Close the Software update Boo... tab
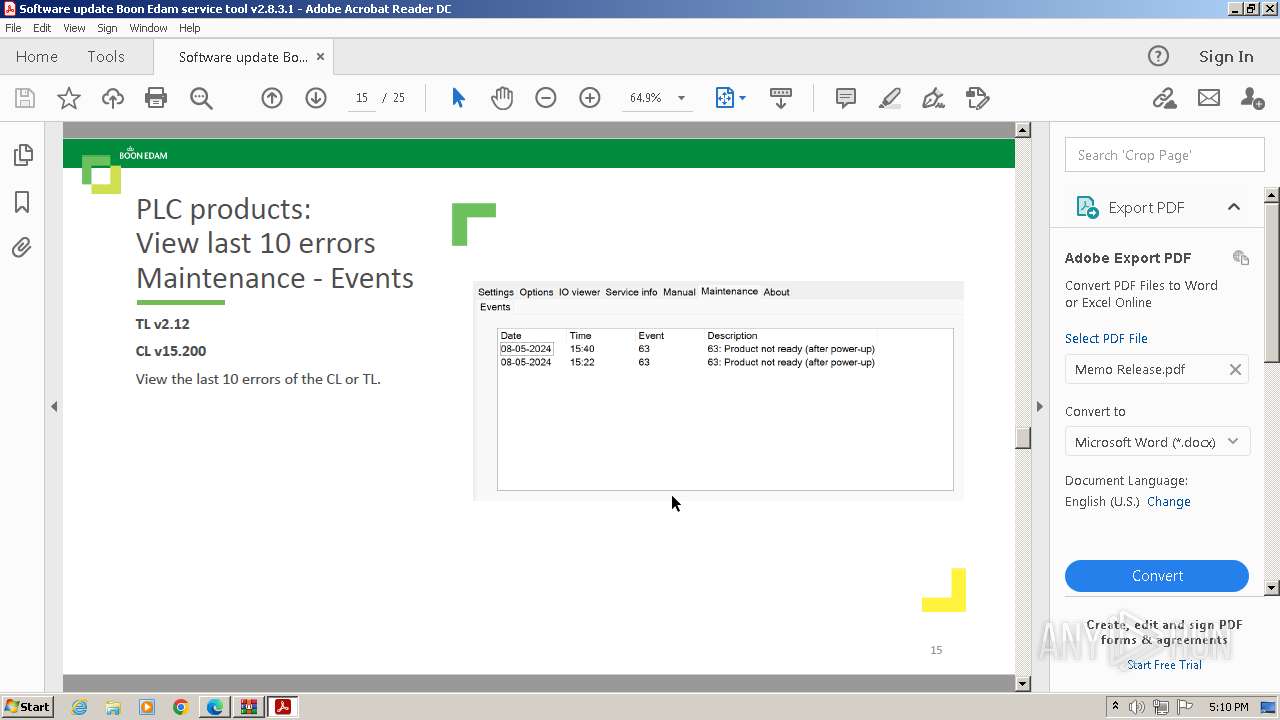Image resolution: width=1280 pixels, height=720 pixels. [x=320, y=57]
